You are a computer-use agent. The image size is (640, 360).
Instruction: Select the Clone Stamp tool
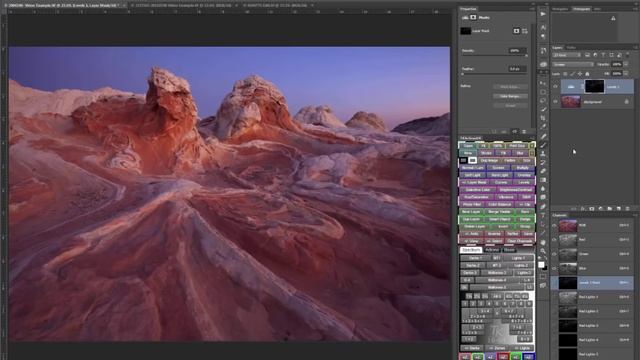point(543,153)
